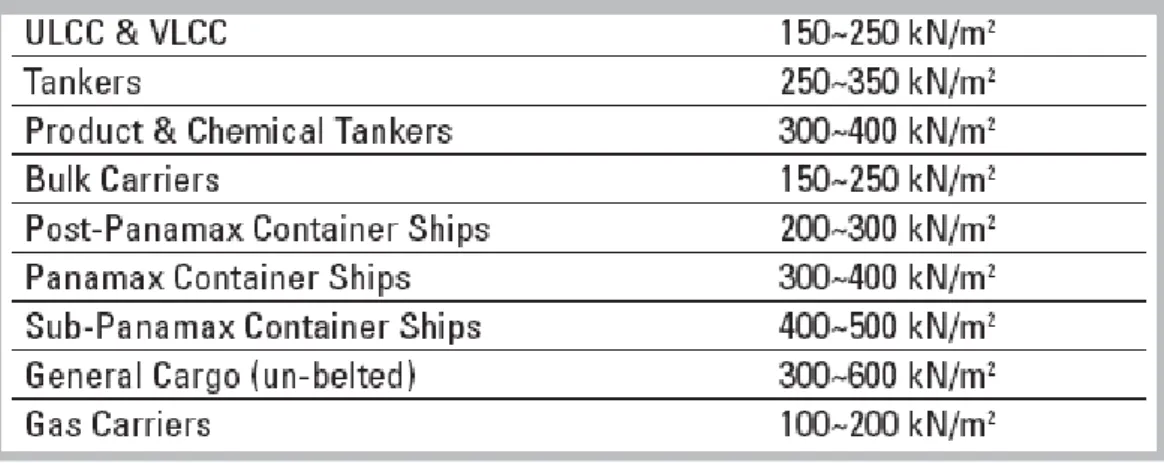
Task: Select the 300~600 kN/m² value
Action: (887, 376)
